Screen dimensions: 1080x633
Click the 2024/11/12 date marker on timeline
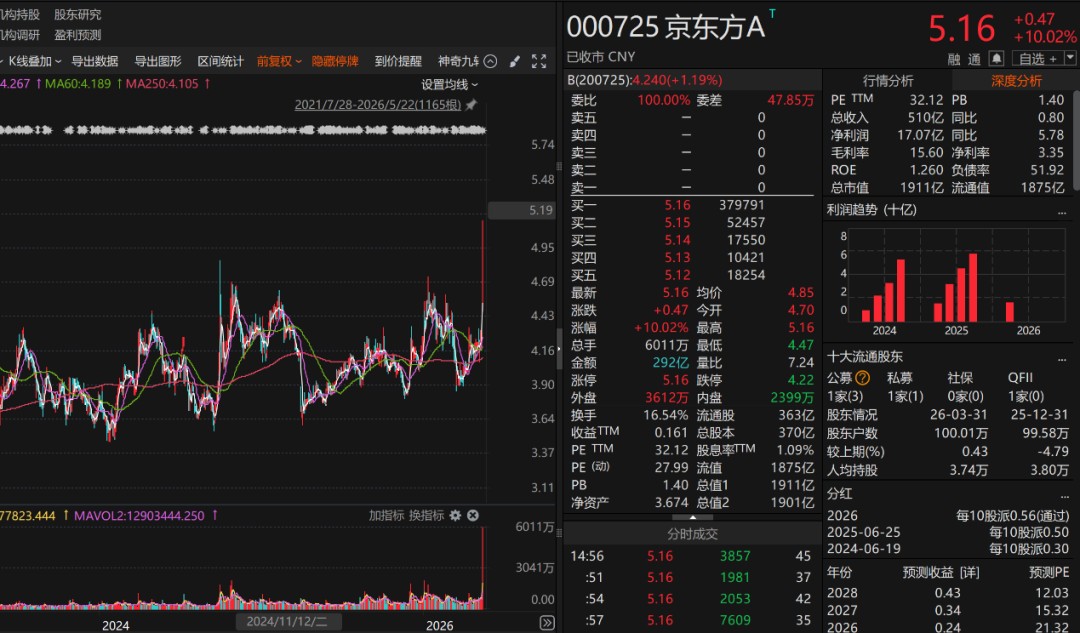tap(287, 621)
